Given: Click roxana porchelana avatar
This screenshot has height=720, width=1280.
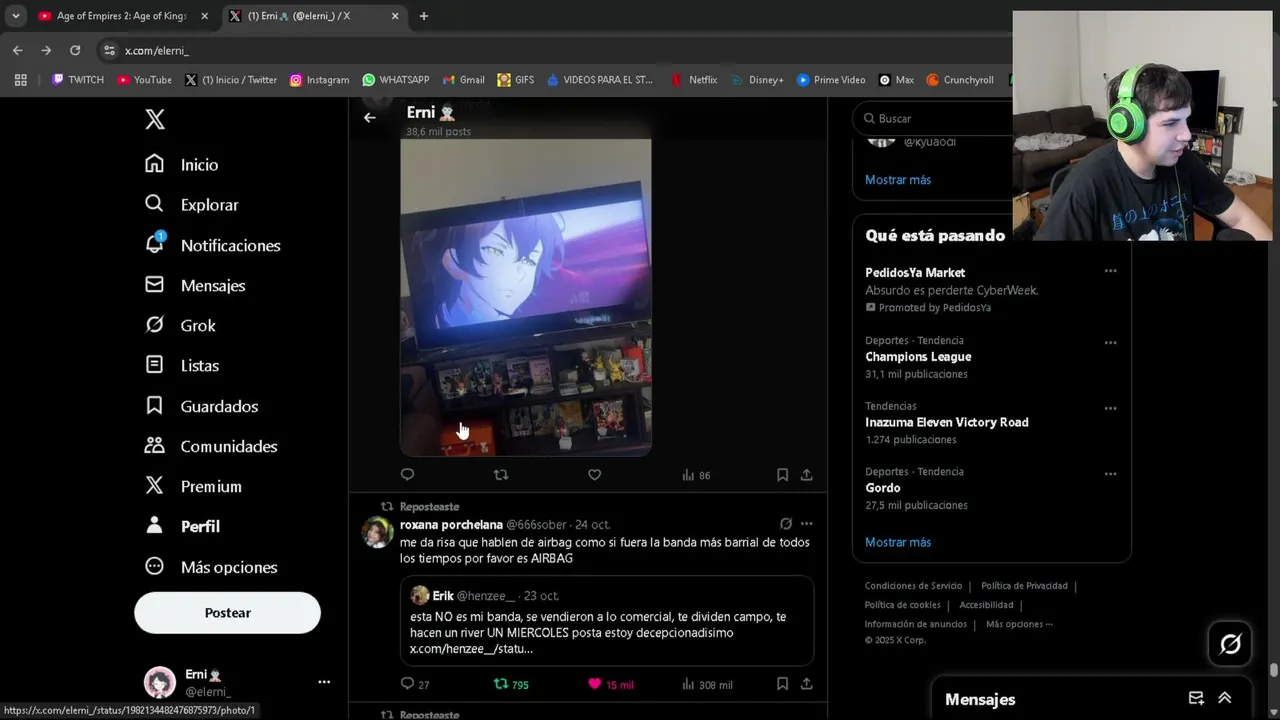Looking at the screenshot, I should click(x=377, y=532).
